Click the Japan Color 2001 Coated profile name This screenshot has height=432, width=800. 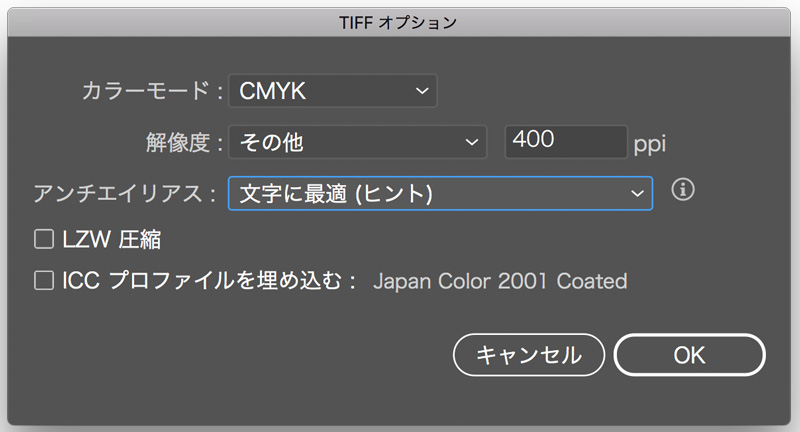coord(500,281)
